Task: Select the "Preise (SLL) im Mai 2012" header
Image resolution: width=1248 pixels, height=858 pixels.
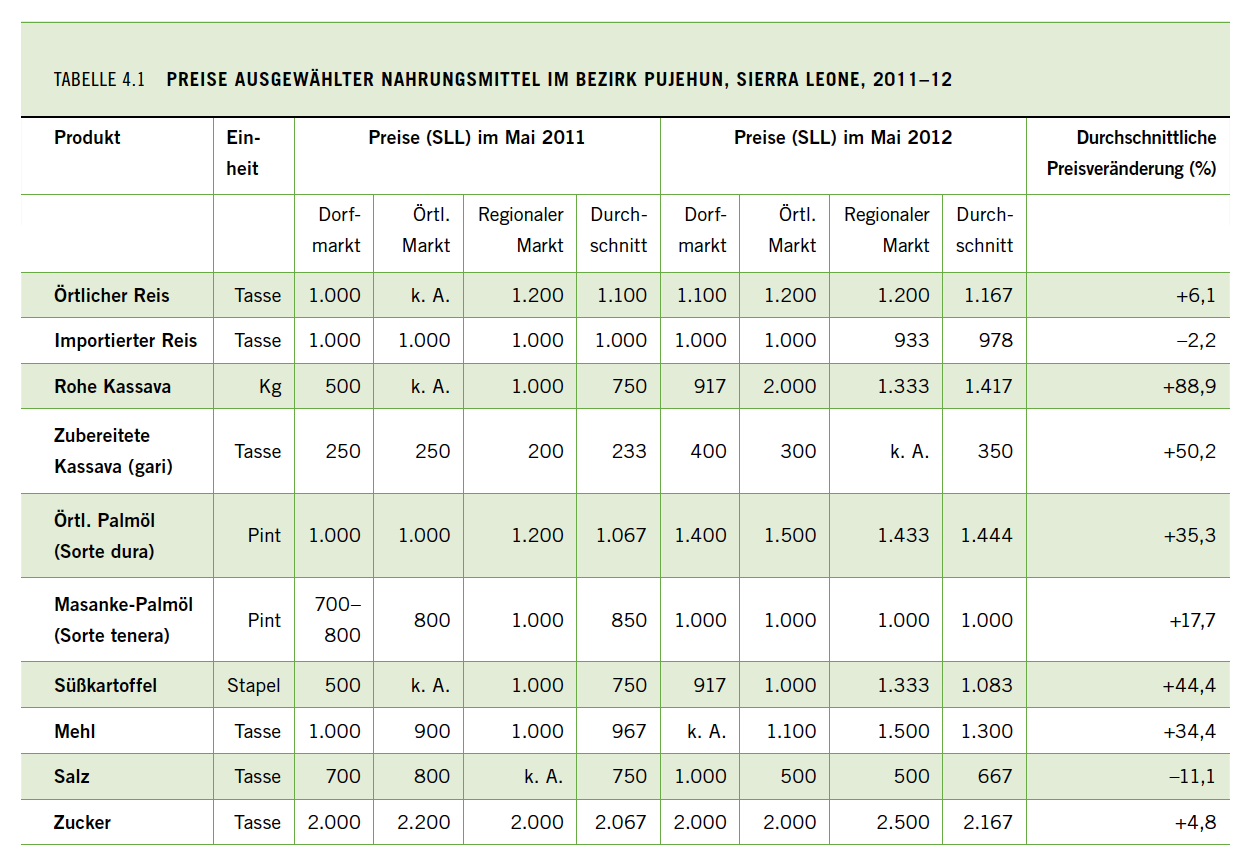Action: tap(843, 138)
